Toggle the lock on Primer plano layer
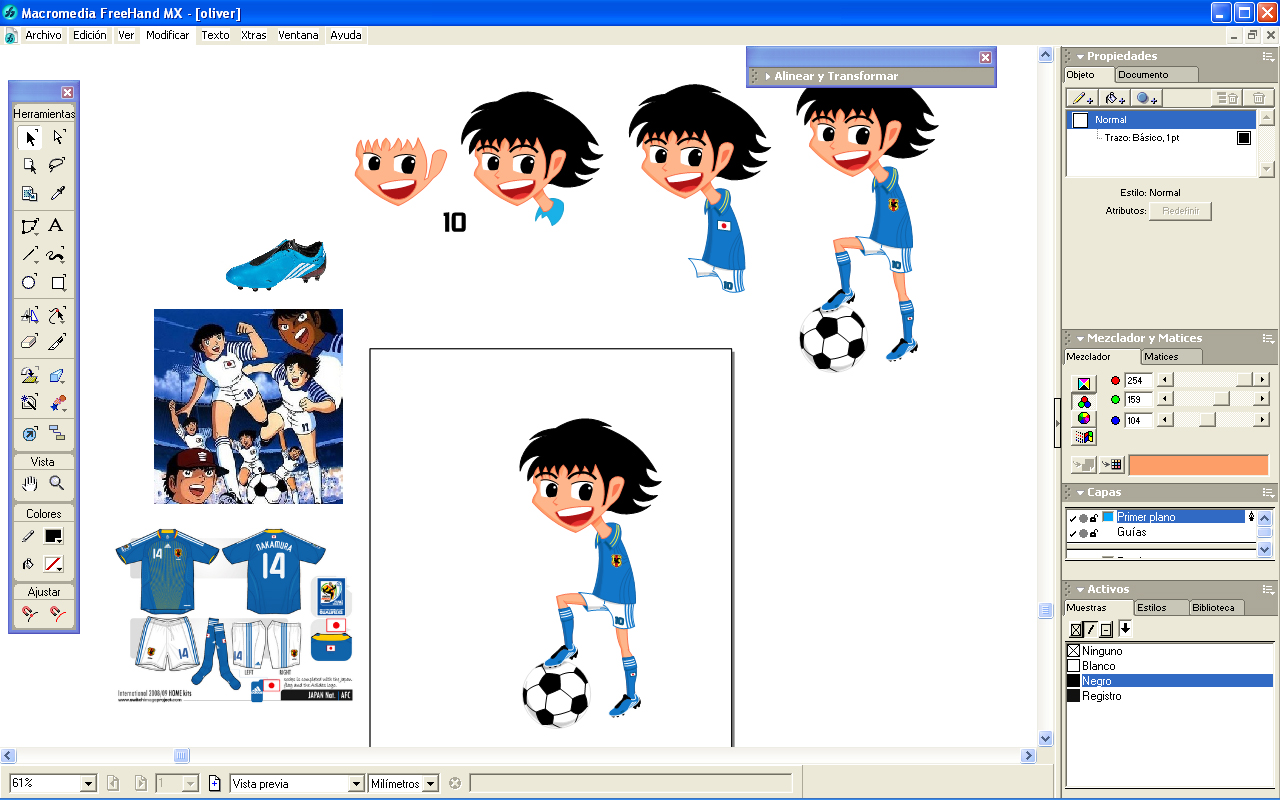 click(x=1094, y=518)
